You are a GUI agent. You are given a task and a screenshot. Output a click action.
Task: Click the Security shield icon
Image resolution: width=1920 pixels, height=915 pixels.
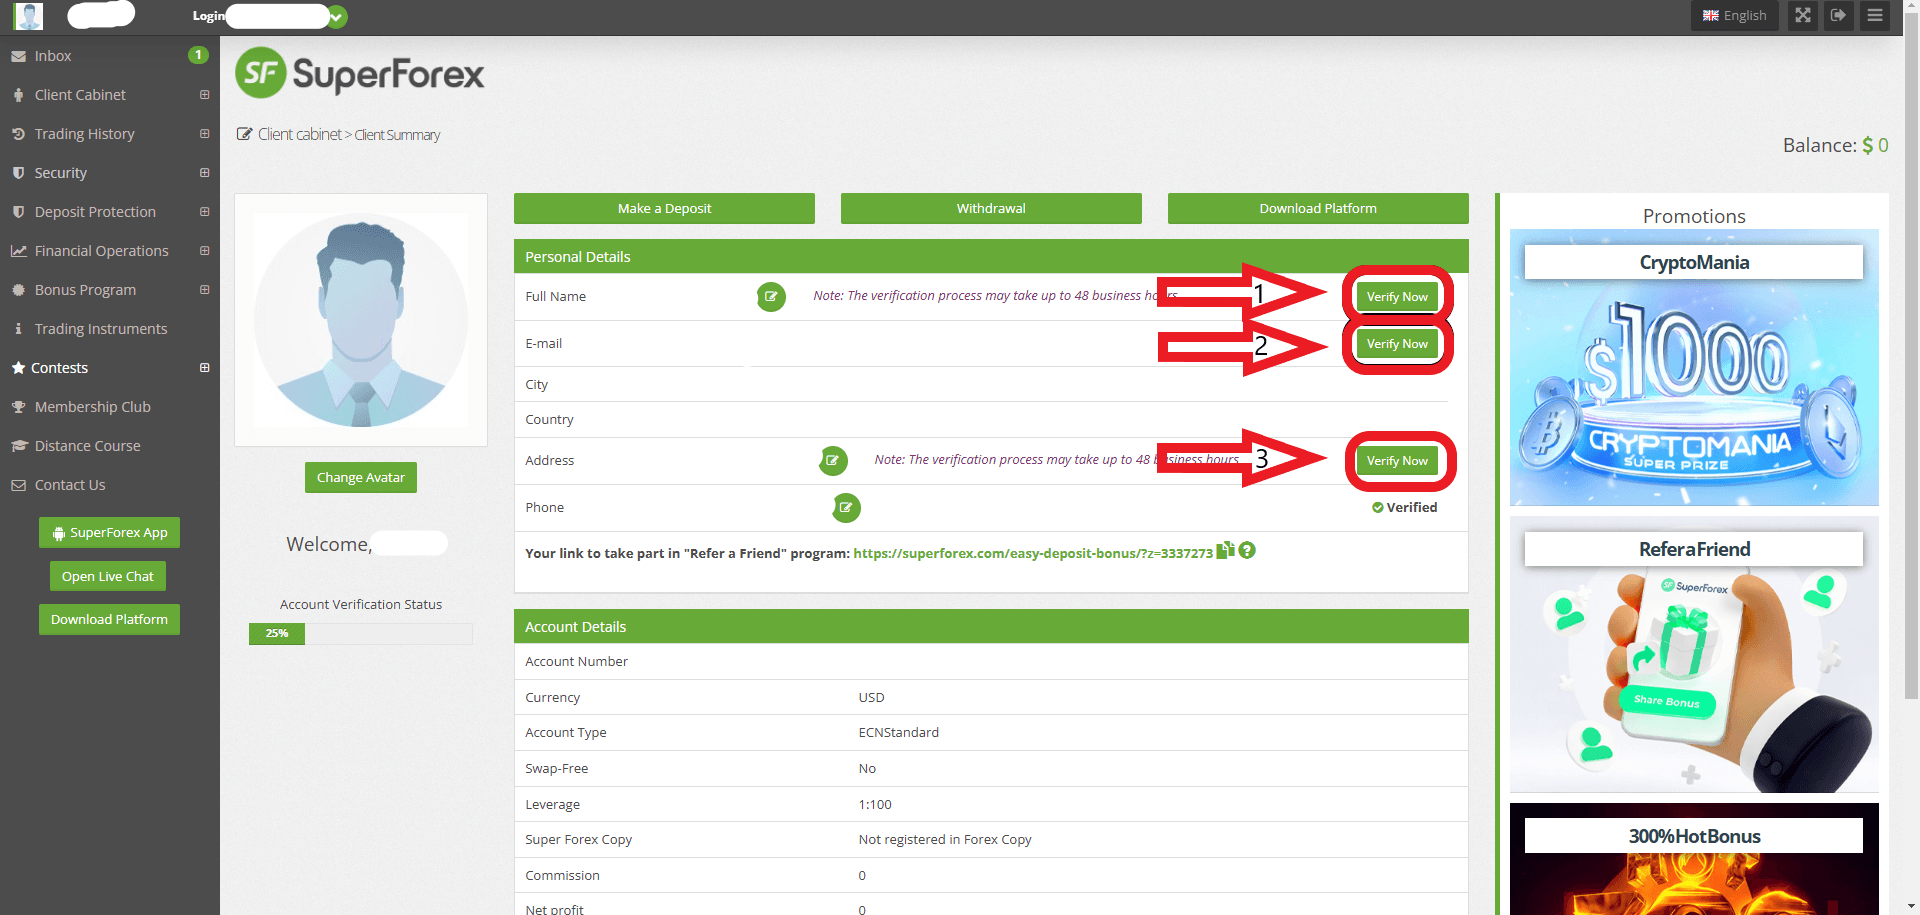(18, 173)
